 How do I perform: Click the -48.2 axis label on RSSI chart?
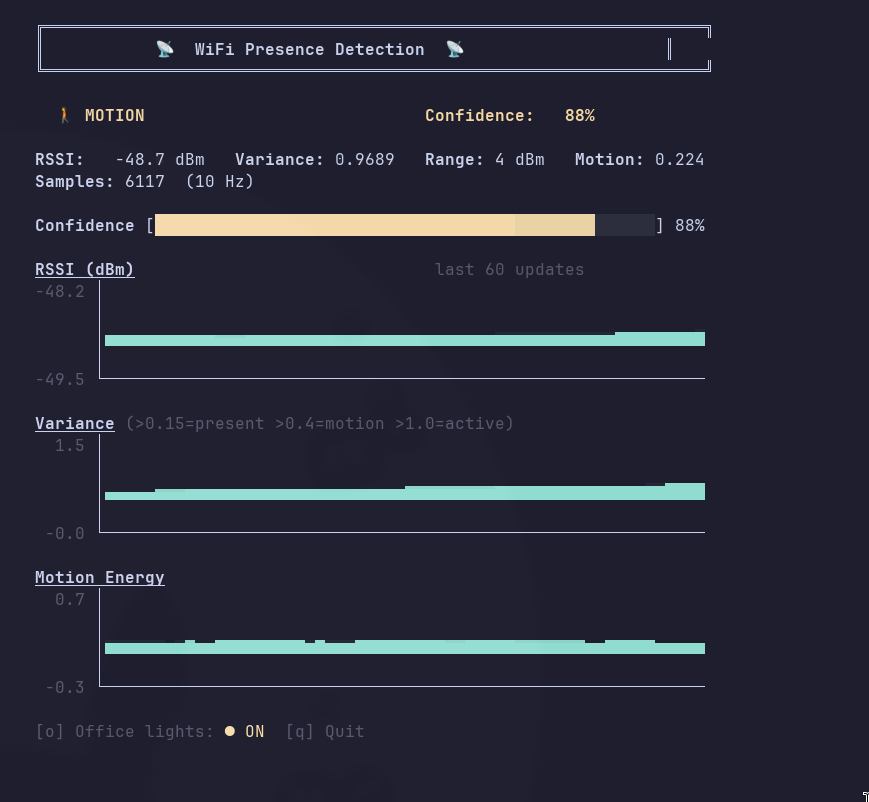click(60, 292)
